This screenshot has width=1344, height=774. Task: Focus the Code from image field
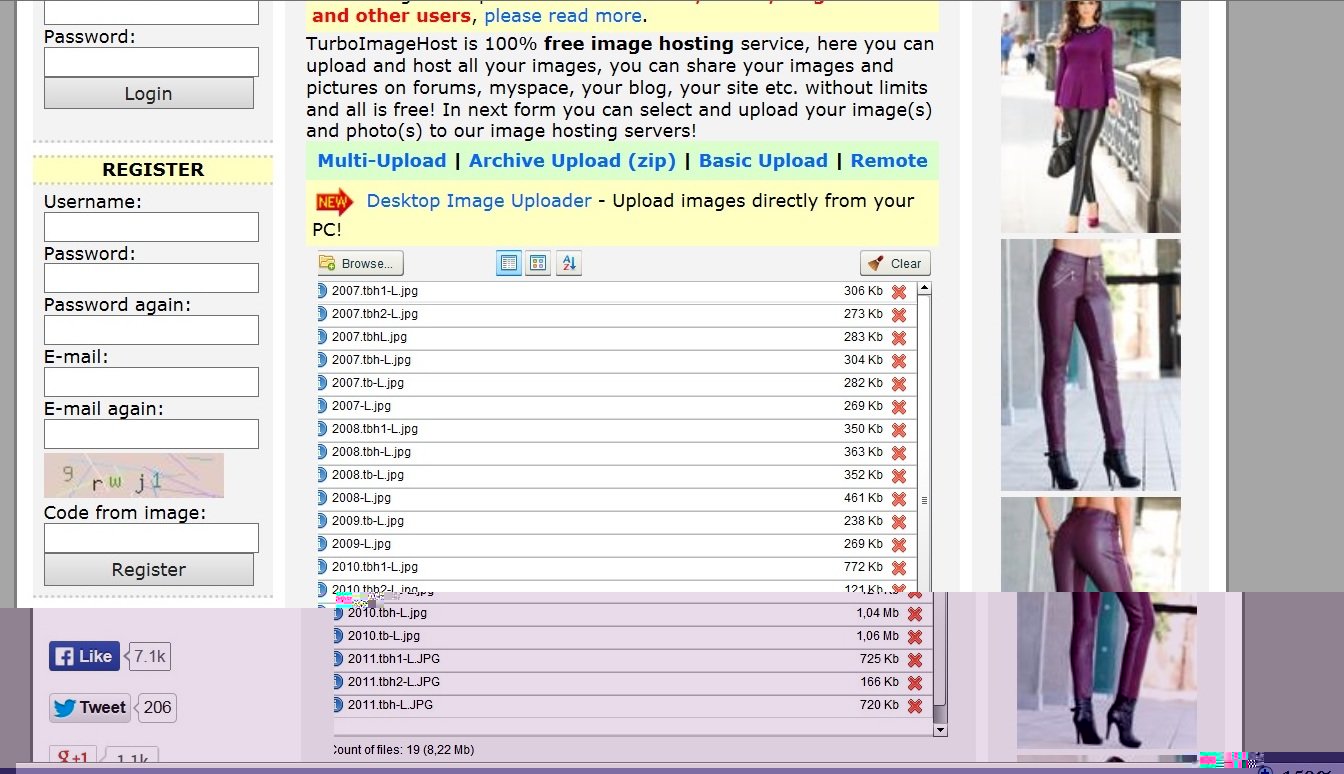151,538
